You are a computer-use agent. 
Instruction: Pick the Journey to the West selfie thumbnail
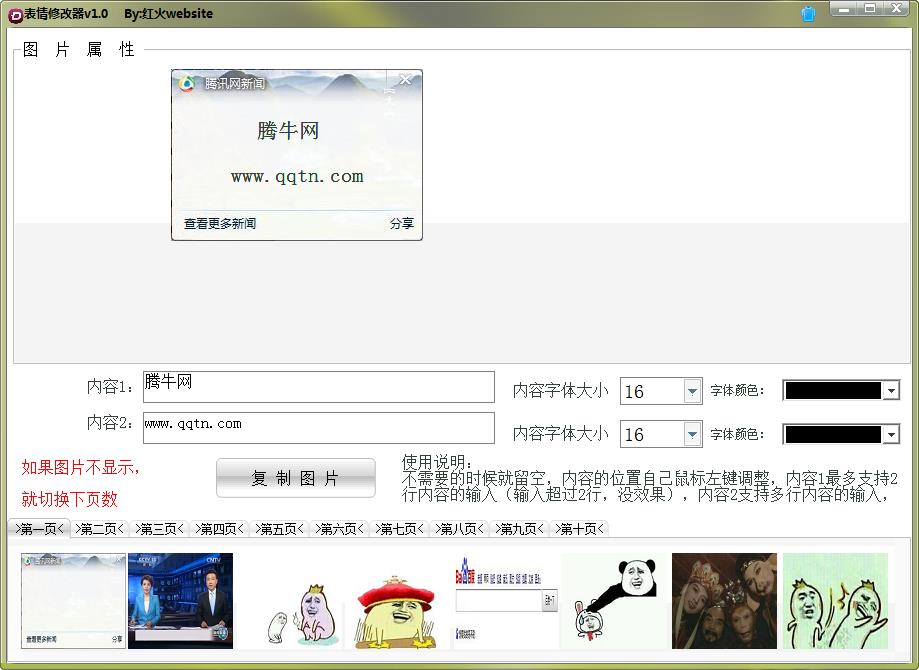point(724,600)
